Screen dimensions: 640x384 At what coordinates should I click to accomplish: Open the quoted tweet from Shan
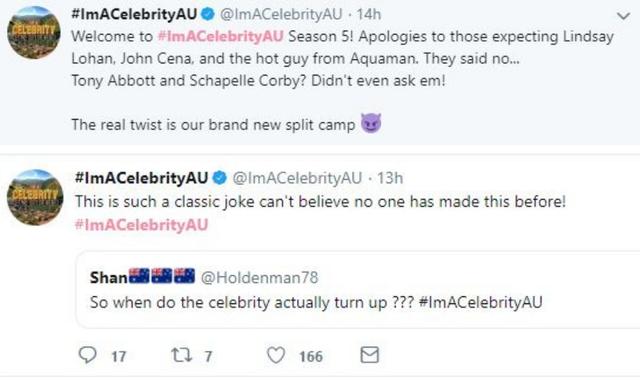click(x=358, y=290)
